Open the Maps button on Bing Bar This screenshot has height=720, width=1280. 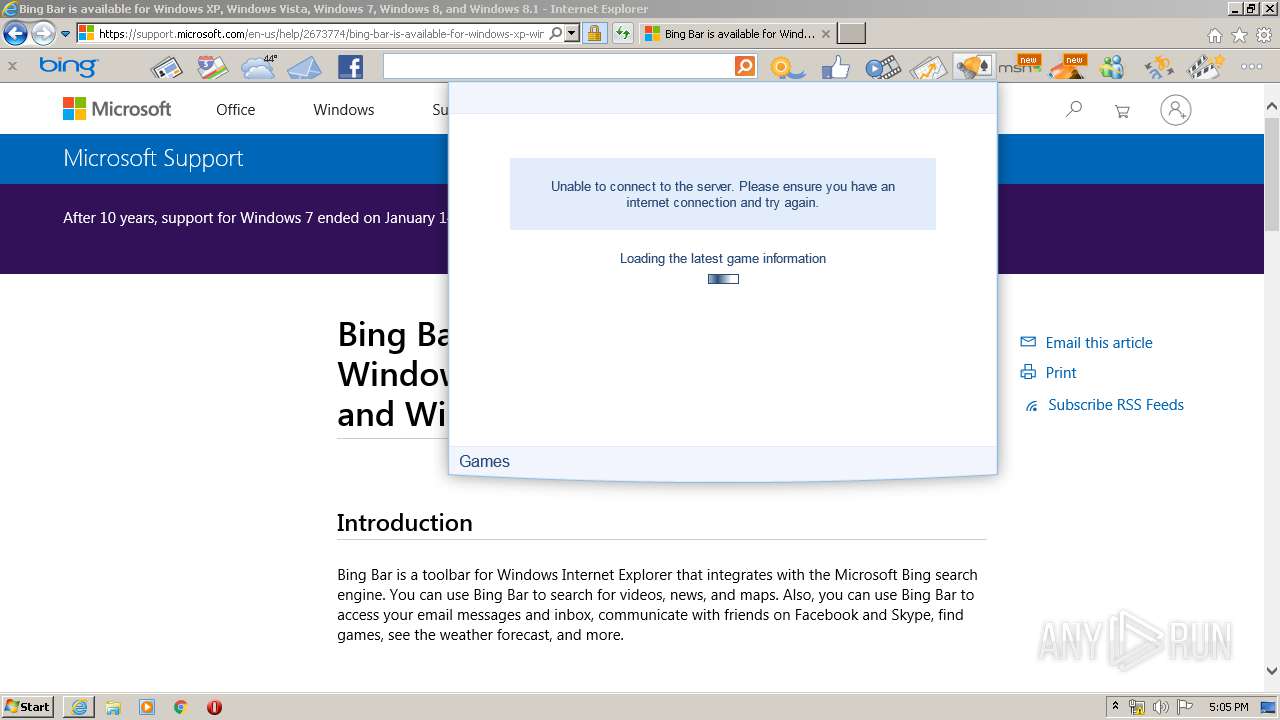(212, 68)
